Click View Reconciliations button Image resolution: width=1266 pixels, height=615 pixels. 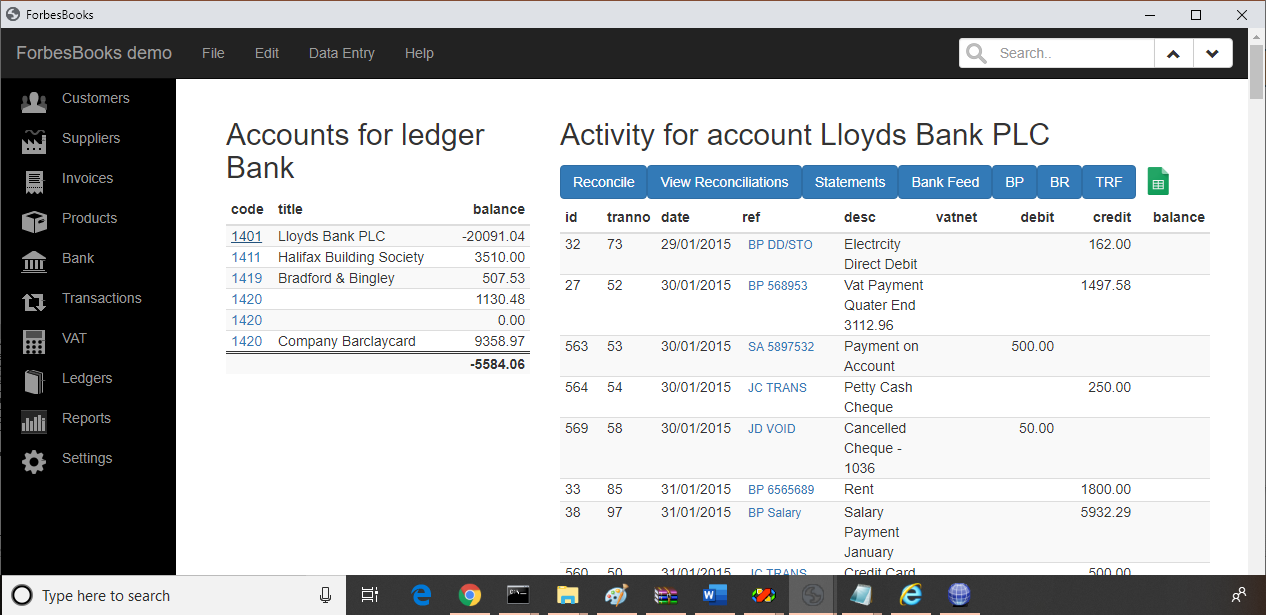(x=725, y=182)
